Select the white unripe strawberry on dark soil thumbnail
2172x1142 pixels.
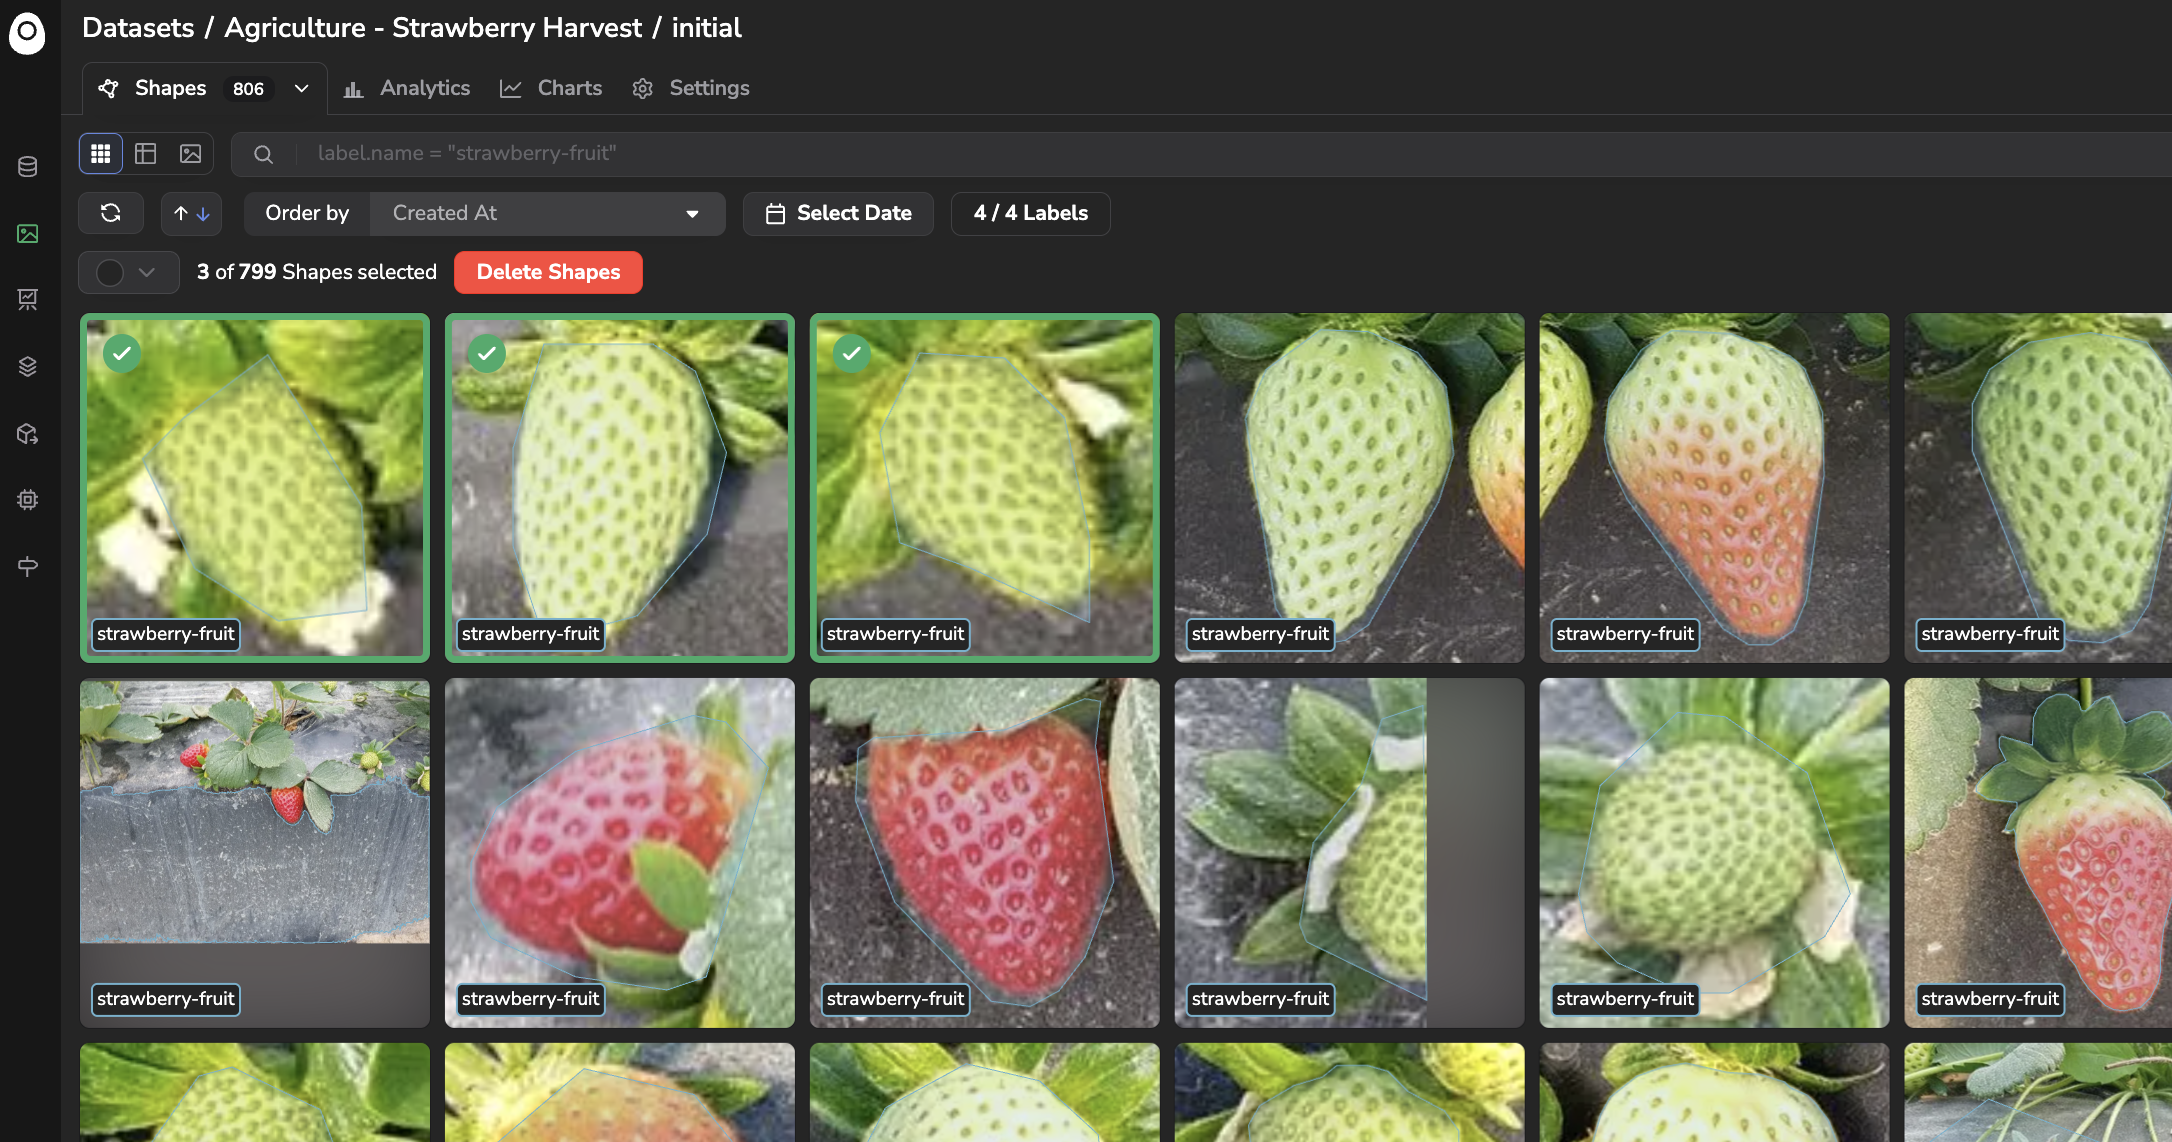coord(1349,488)
